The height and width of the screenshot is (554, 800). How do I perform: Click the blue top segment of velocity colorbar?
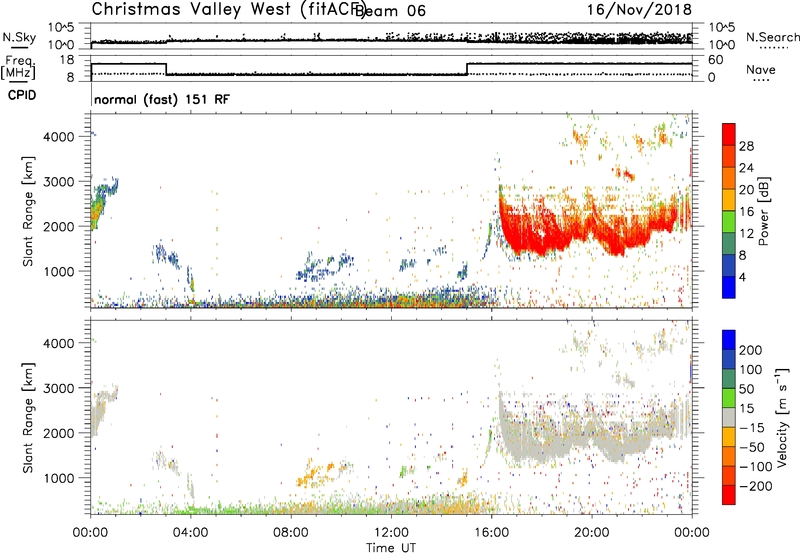pos(729,340)
